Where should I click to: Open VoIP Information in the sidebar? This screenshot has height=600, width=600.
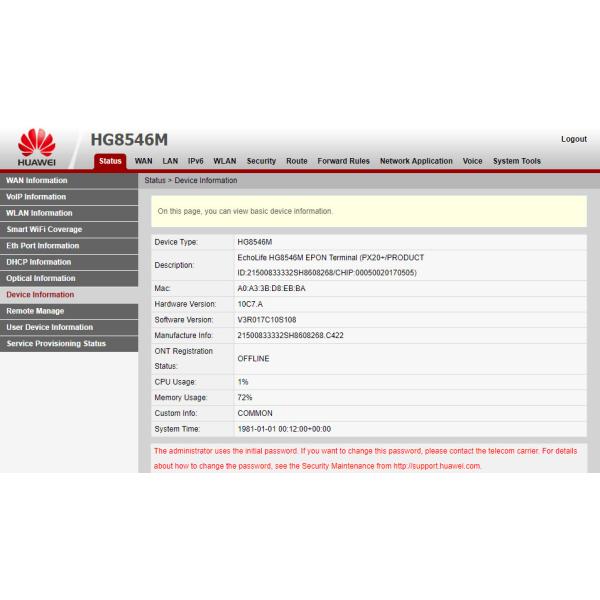[69, 197]
